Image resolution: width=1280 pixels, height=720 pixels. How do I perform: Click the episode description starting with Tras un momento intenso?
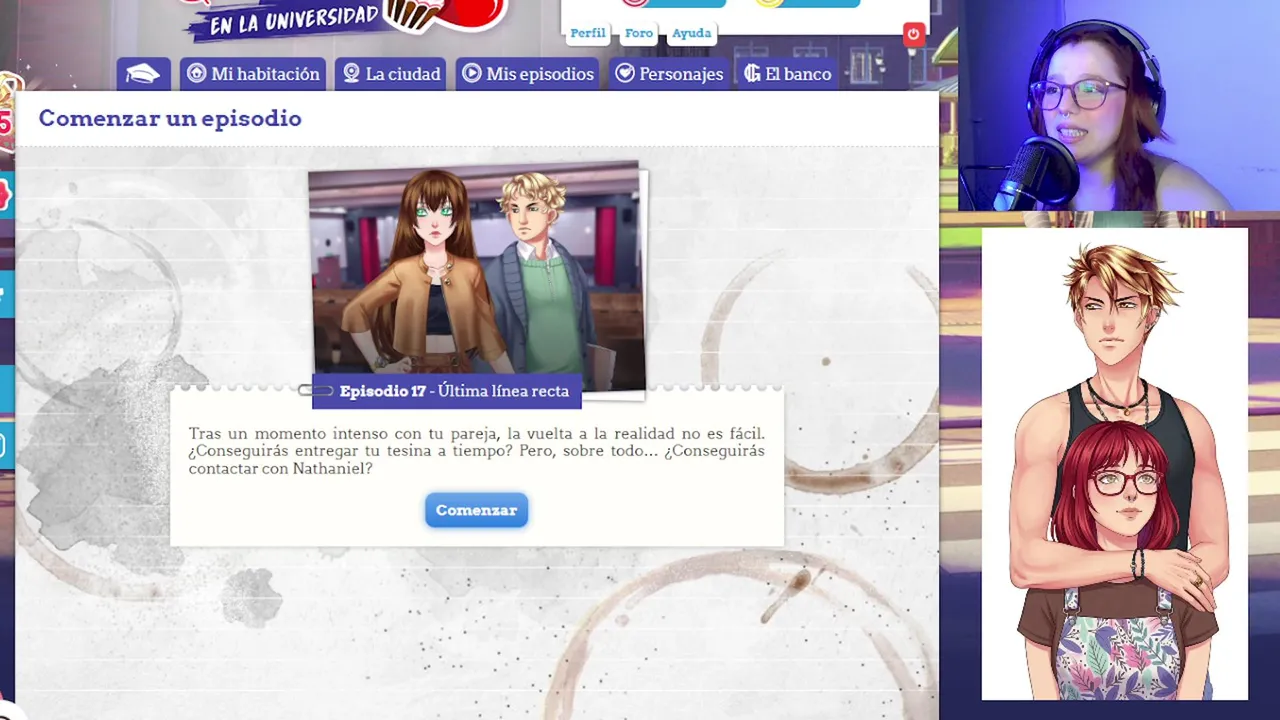(476, 451)
